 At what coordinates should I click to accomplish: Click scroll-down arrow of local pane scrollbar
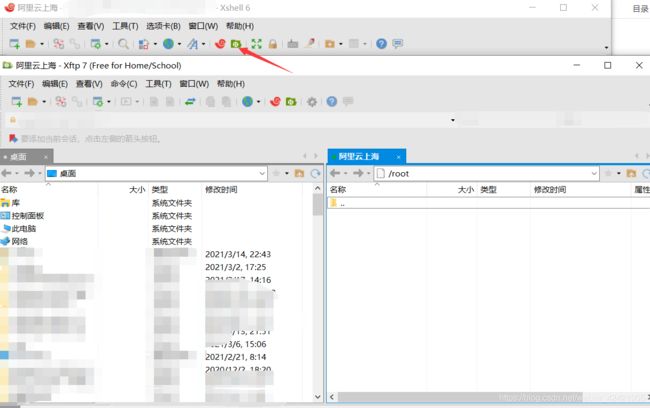coord(318,397)
